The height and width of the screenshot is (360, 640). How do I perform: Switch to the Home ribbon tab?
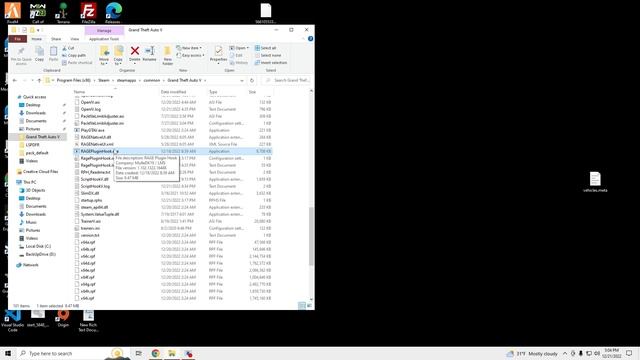(36, 39)
